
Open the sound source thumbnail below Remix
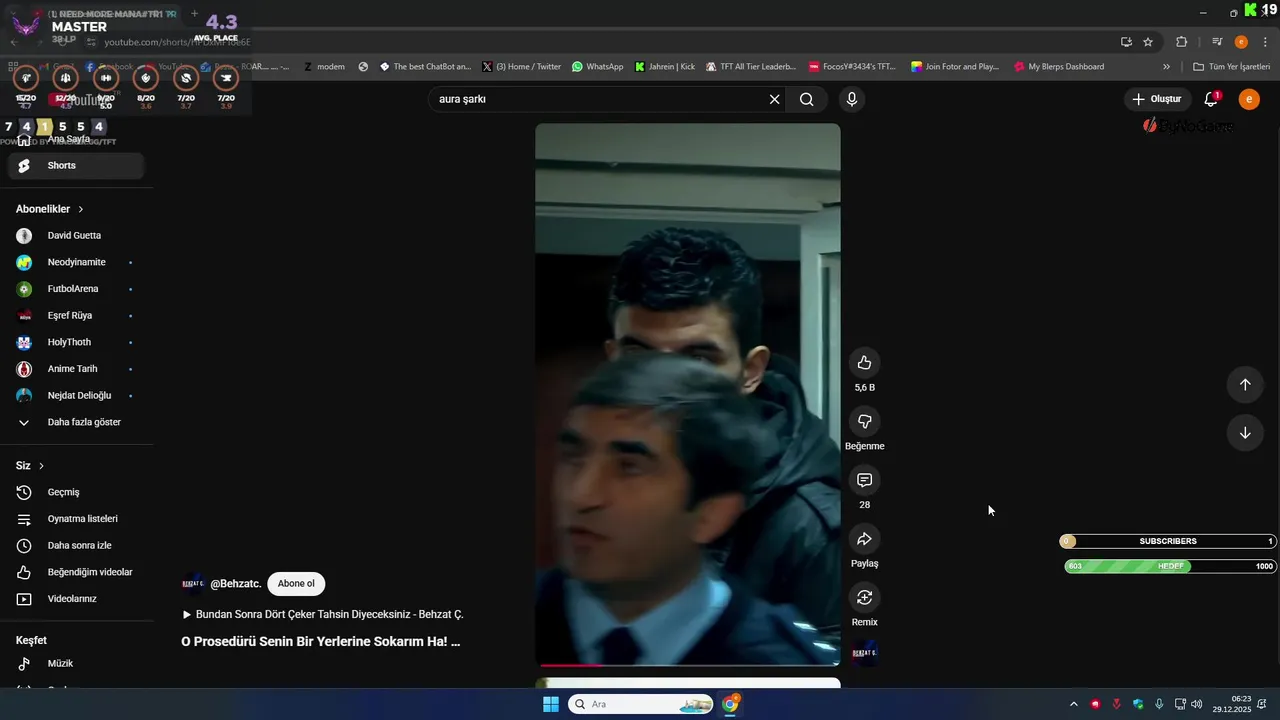[x=864, y=653]
